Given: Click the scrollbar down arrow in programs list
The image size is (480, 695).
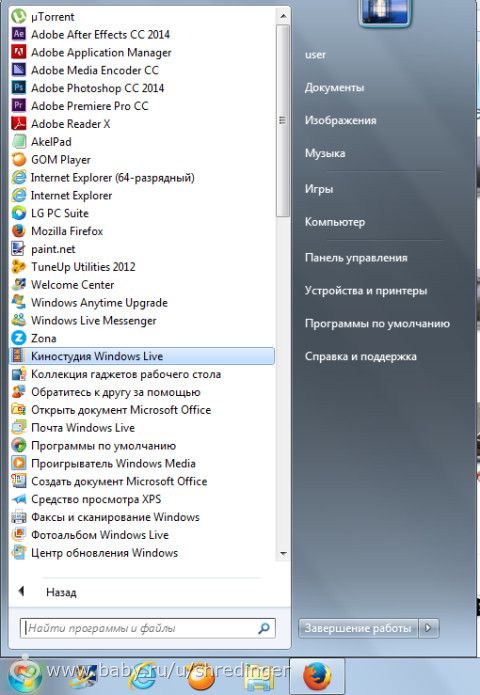Looking at the screenshot, I should 283,554.
